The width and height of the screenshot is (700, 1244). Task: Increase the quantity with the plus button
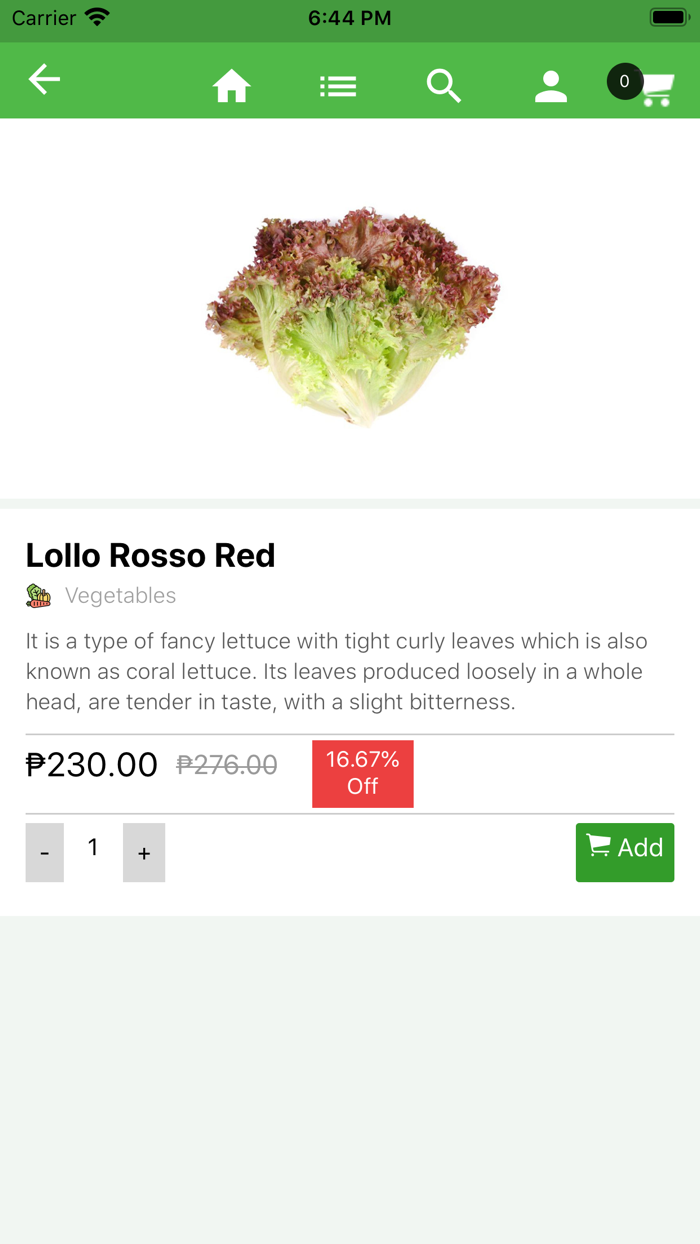point(144,852)
